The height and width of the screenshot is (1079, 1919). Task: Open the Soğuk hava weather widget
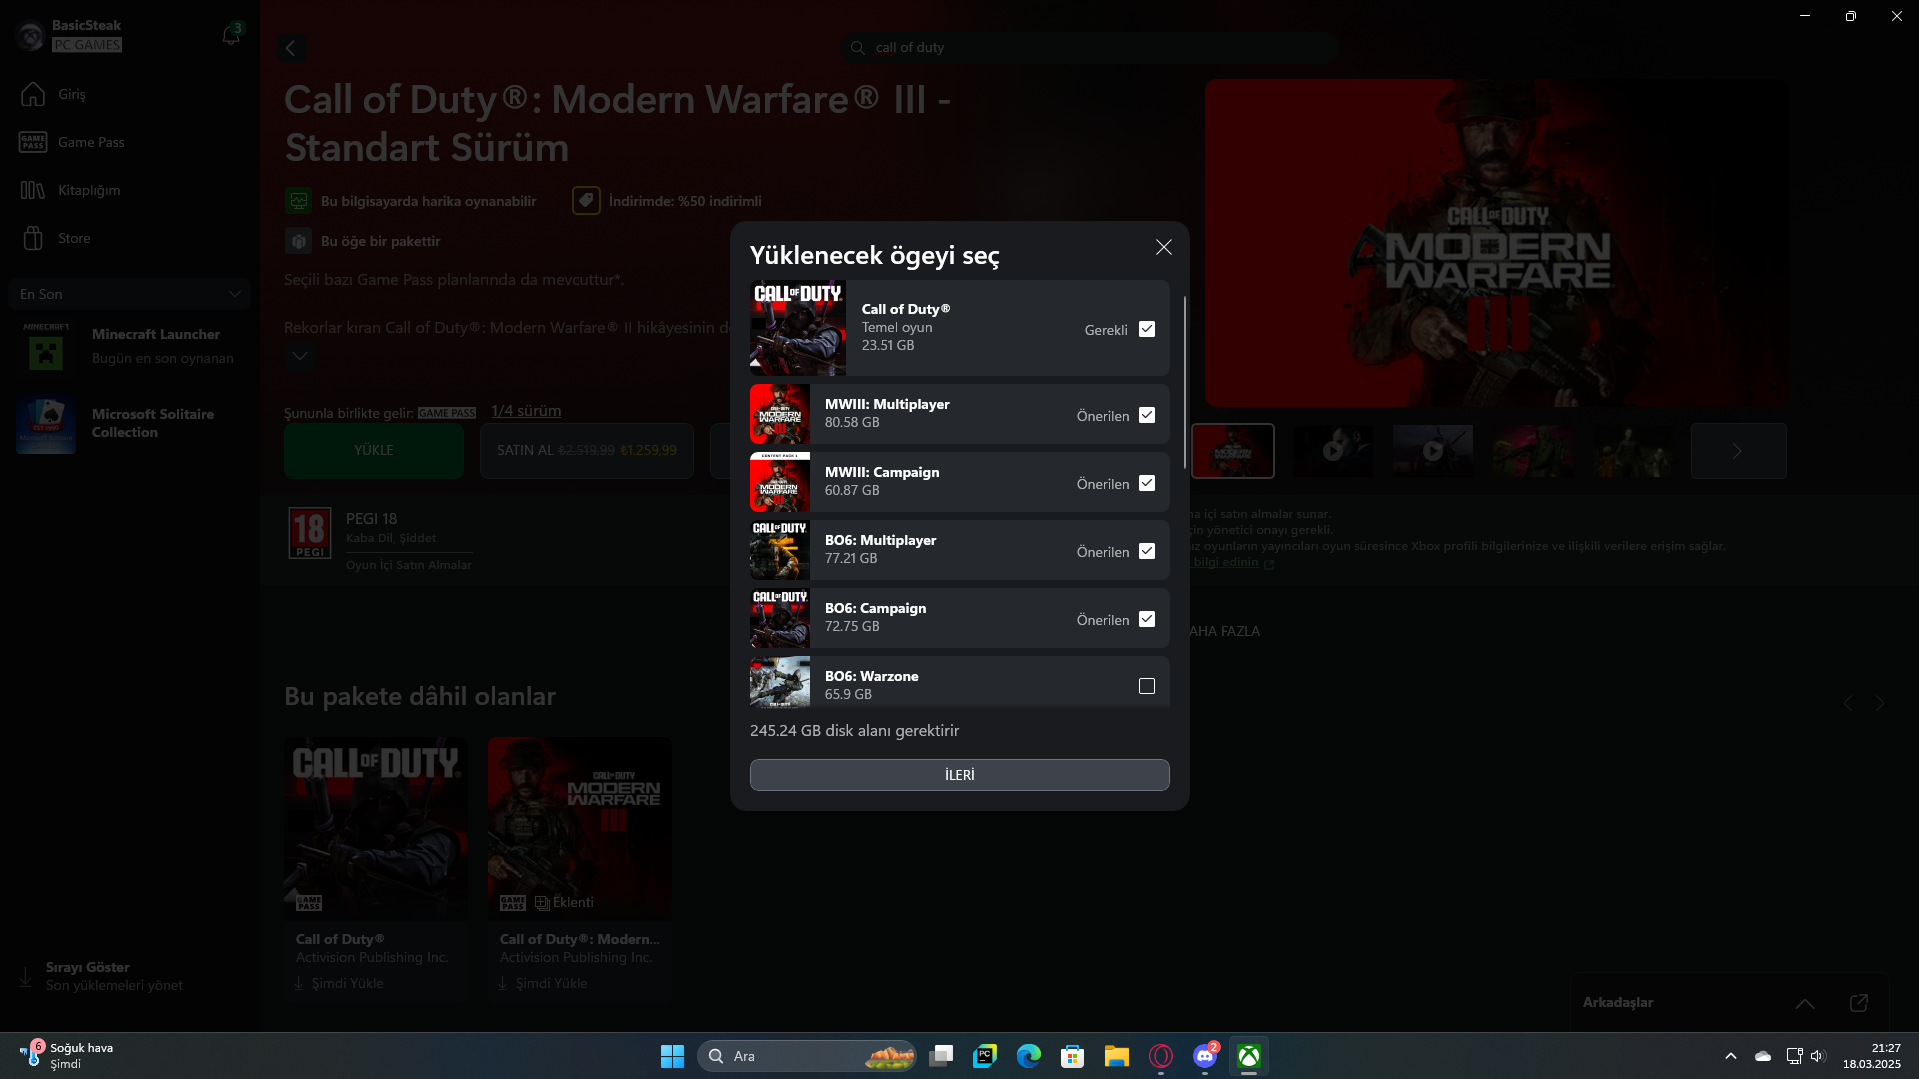(x=68, y=1056)
